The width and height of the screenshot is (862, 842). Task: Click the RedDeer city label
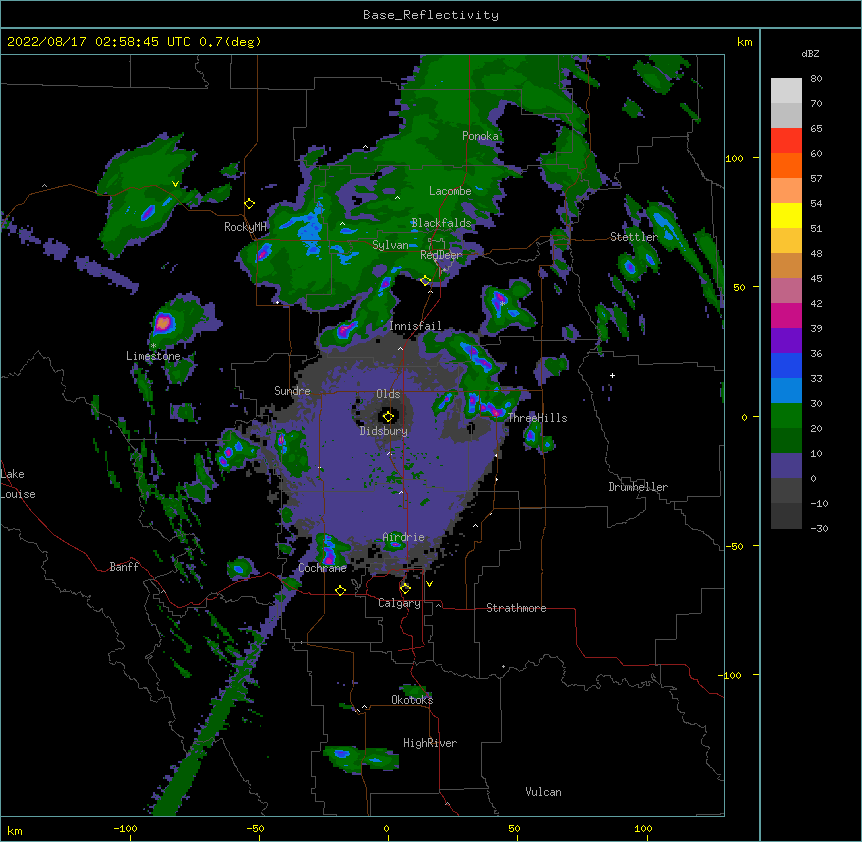(441, 255)
